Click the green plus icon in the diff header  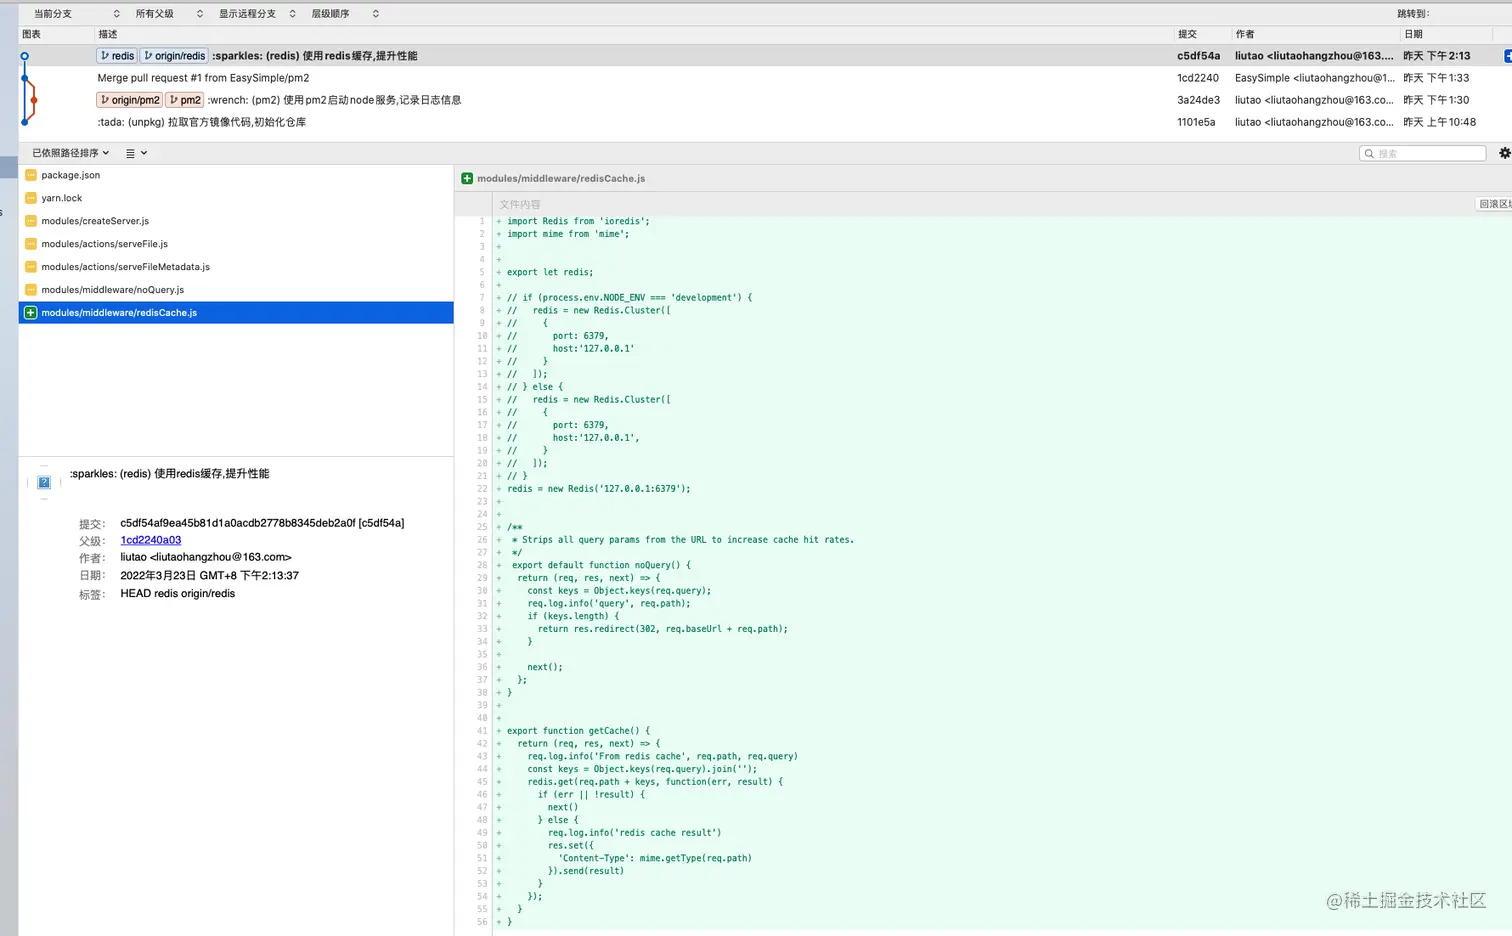[x=467, y=179]
